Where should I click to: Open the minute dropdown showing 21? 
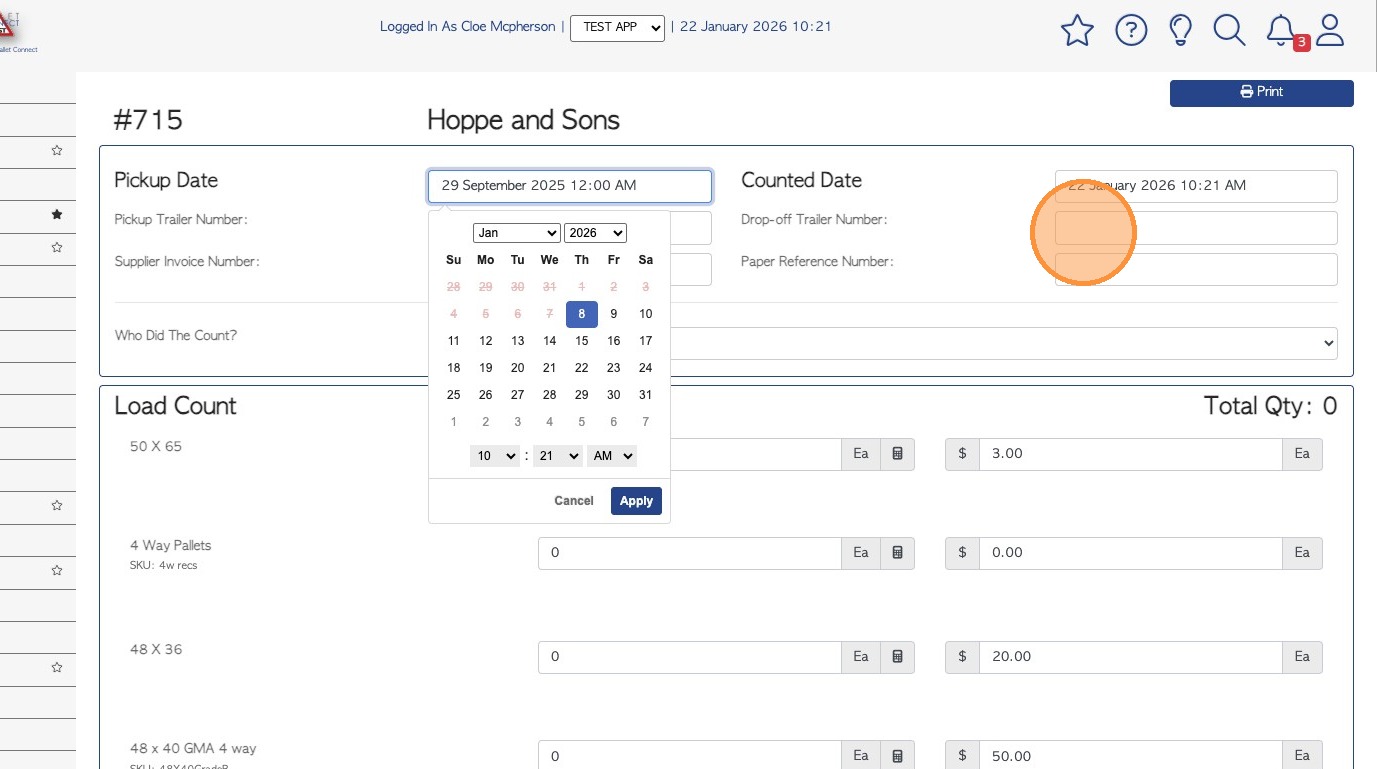(x=558, y=456)
